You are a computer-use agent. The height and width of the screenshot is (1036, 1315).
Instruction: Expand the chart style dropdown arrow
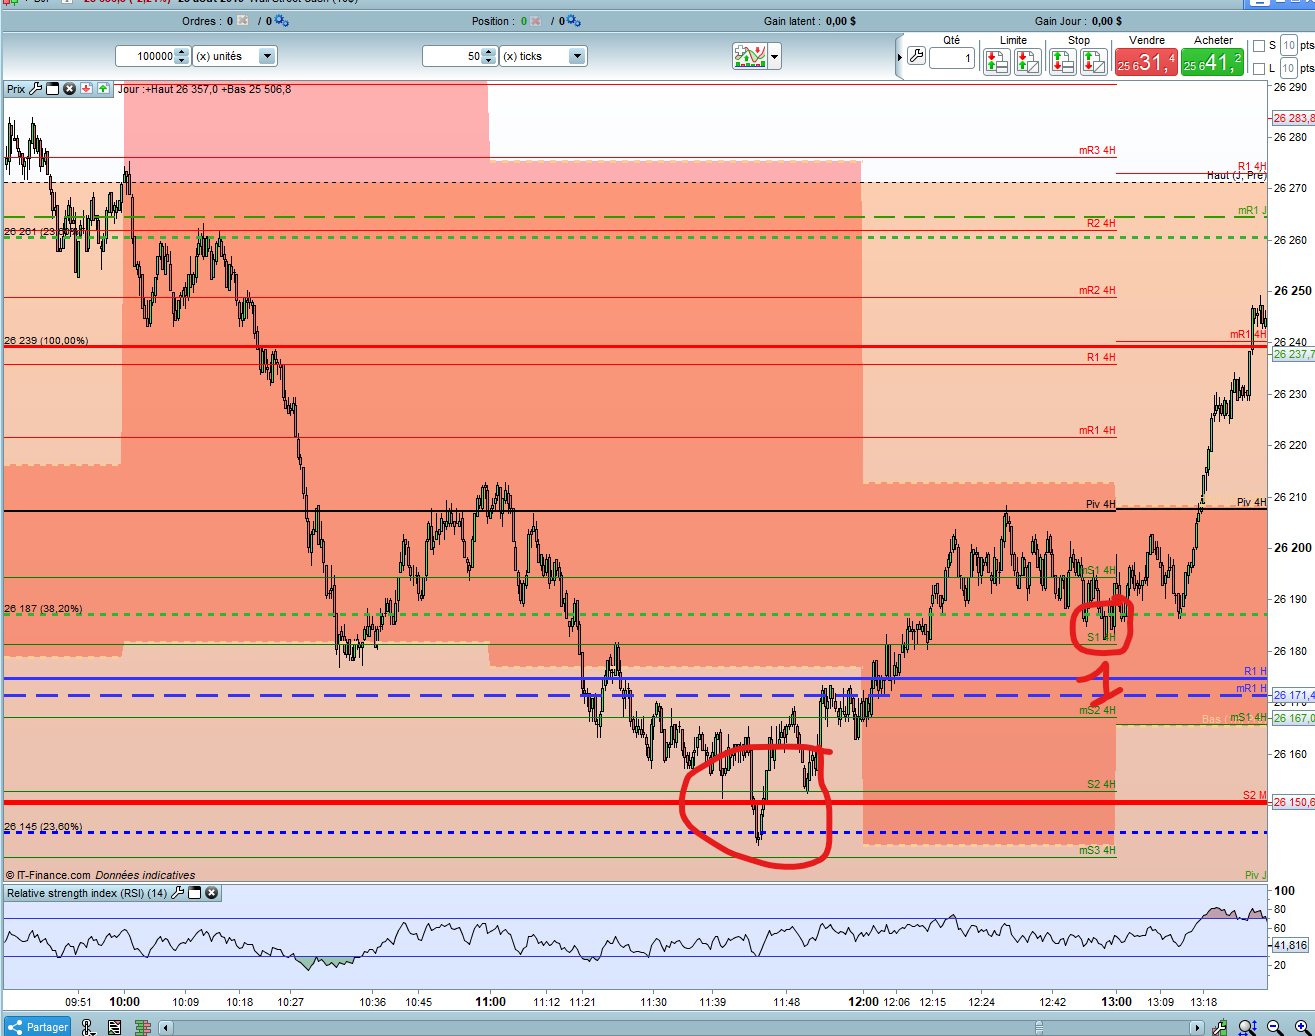click(x=775, y=57)
